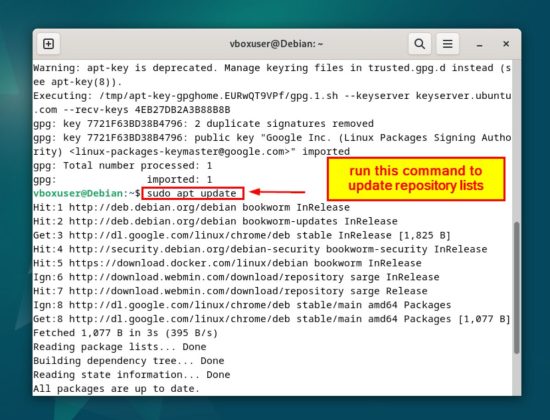Click the terminal search icon
550x420 pixels.
tap(420, 44)
